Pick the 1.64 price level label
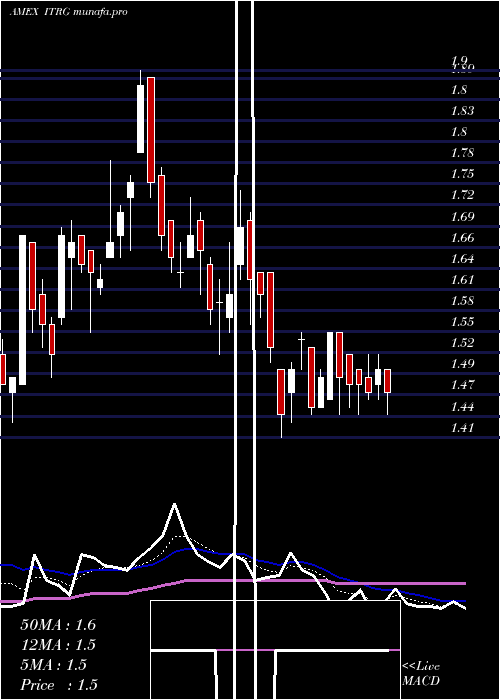 462,258
